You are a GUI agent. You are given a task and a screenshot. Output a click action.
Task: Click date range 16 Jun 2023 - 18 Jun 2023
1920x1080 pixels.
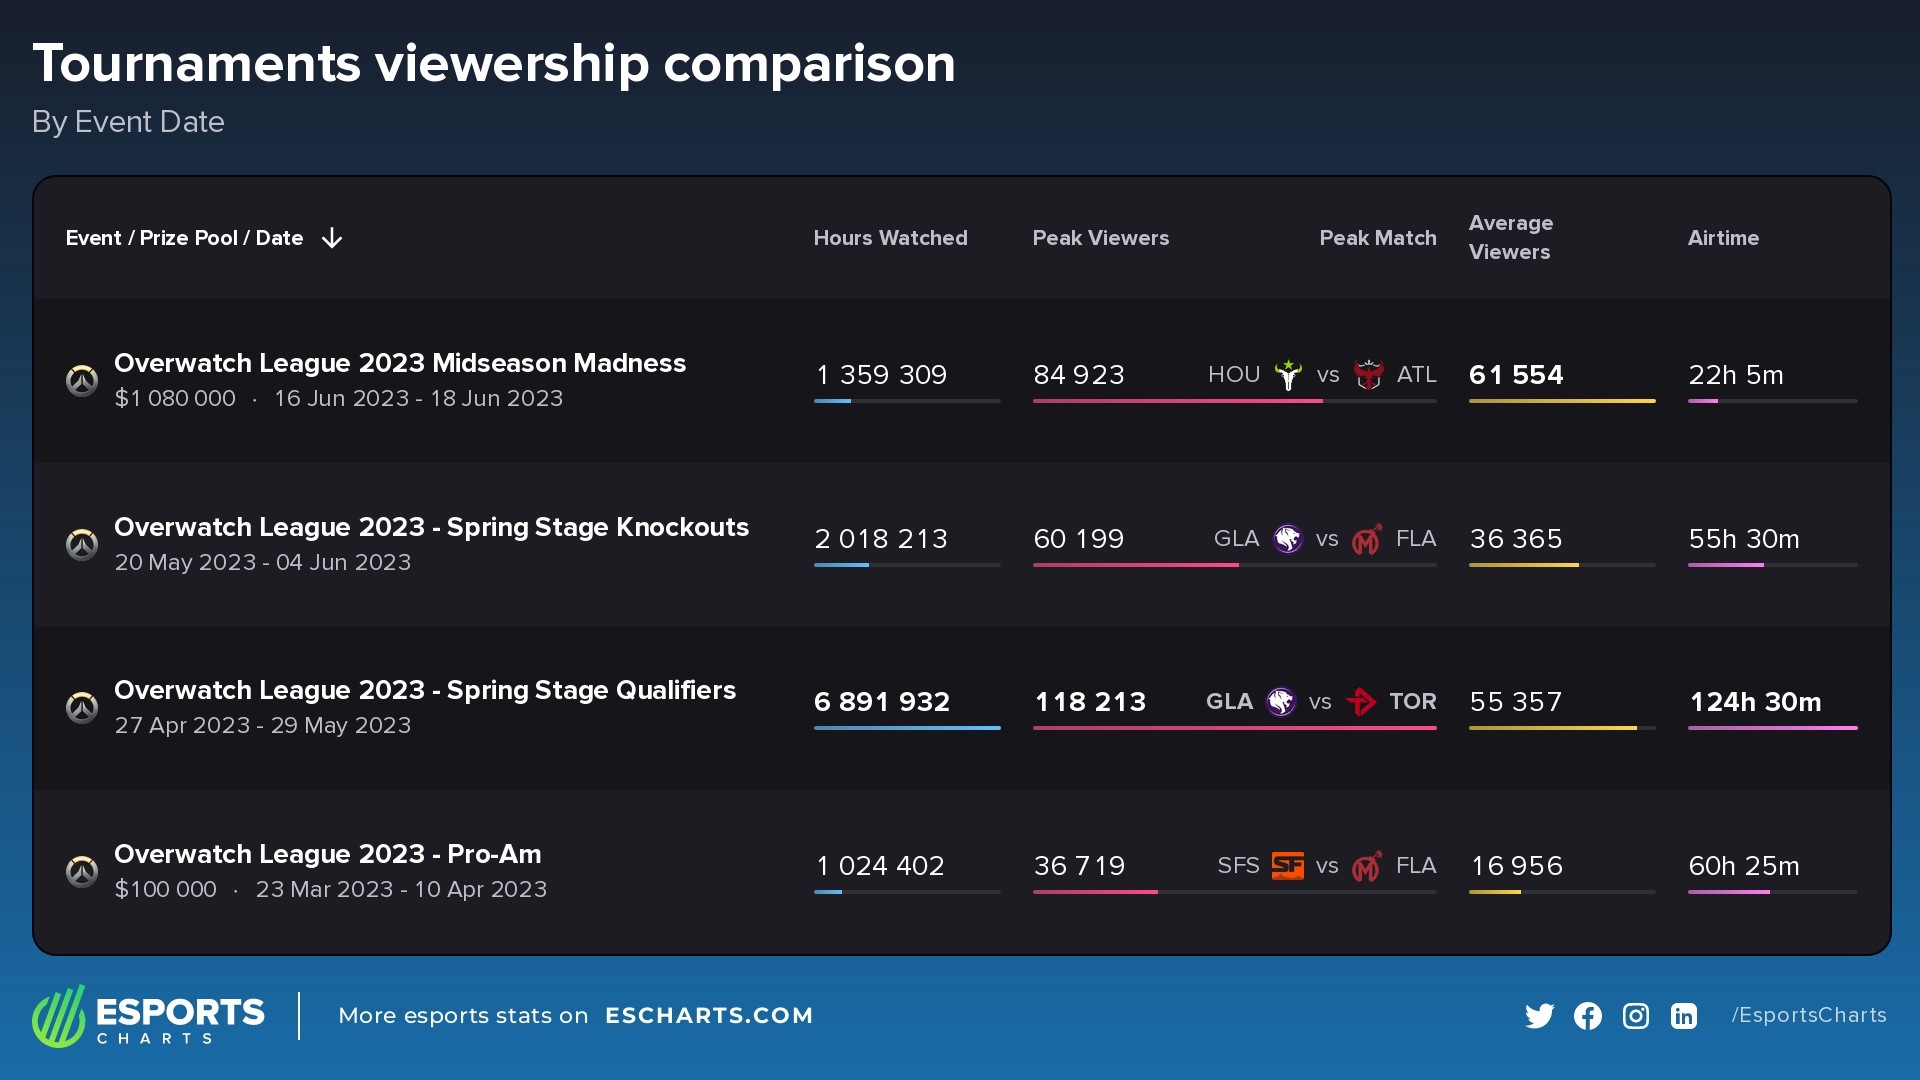point(419,398)
